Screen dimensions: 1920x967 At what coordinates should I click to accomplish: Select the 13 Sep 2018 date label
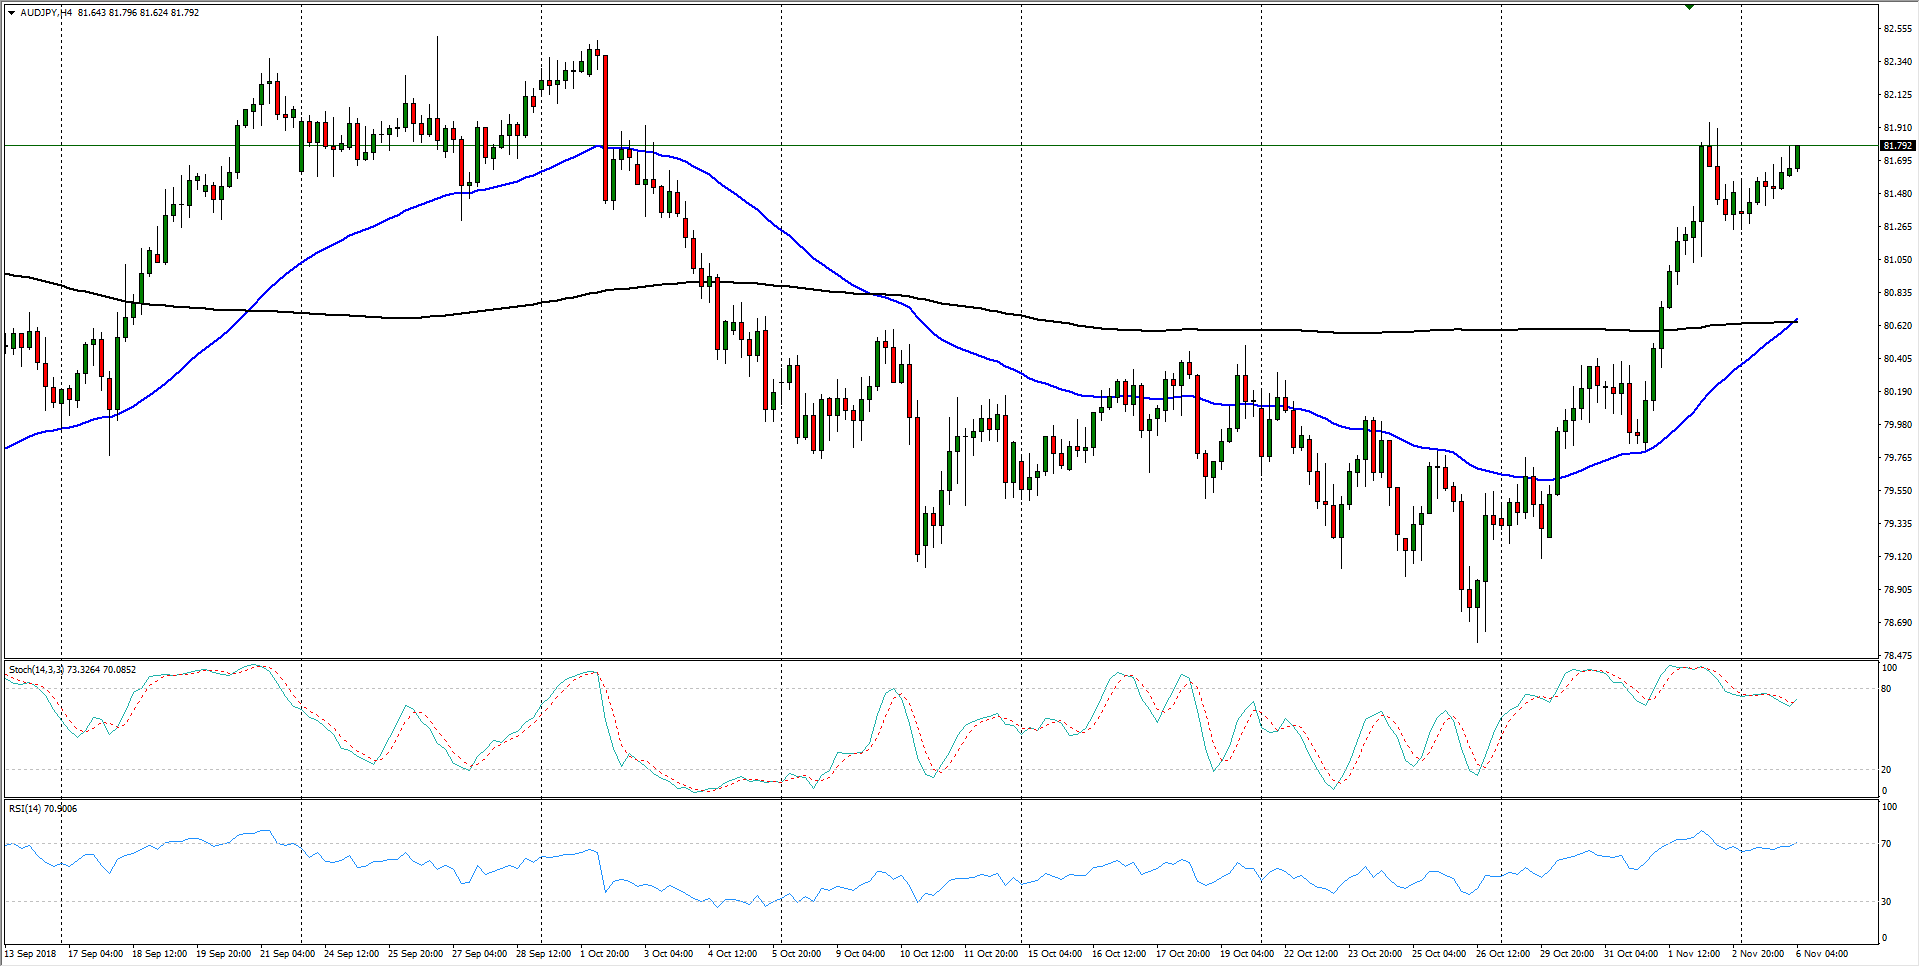[x=31, y=953]
